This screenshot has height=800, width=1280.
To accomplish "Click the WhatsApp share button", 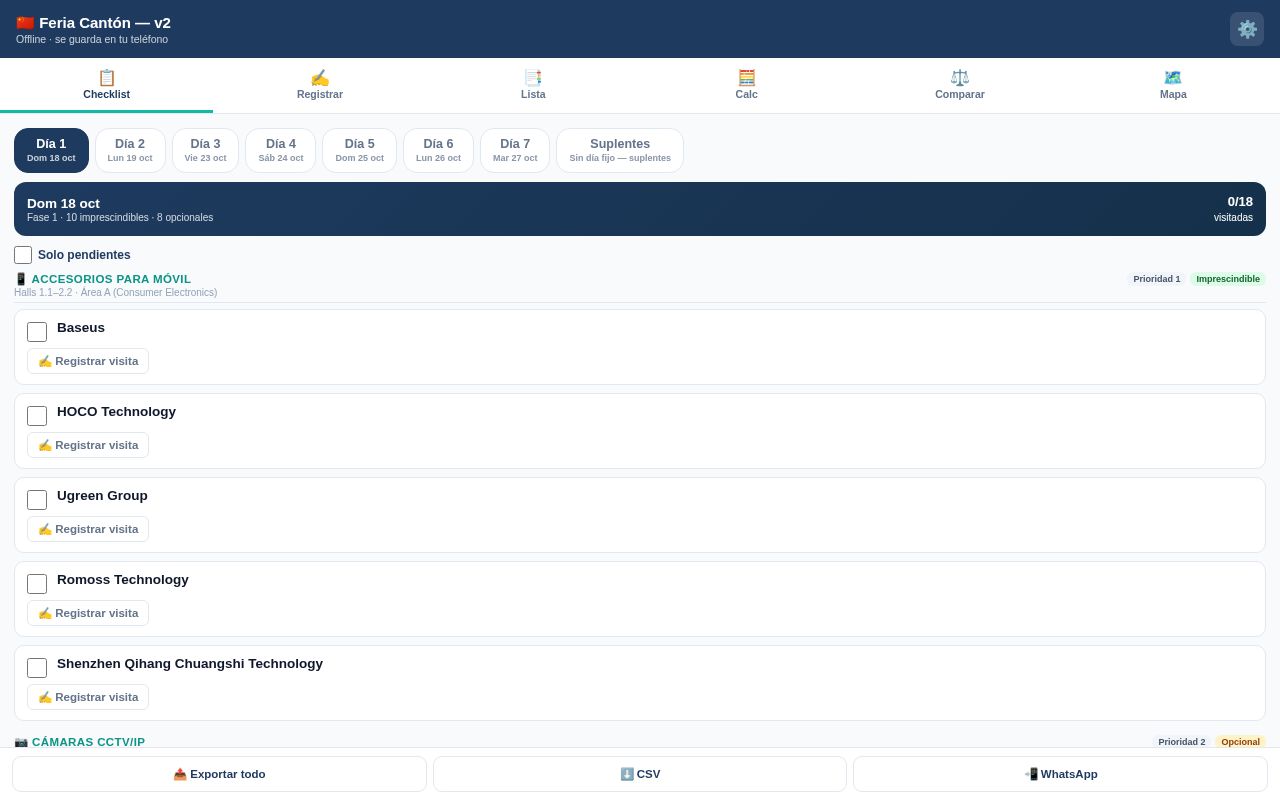I will [x=1060, y=774].
